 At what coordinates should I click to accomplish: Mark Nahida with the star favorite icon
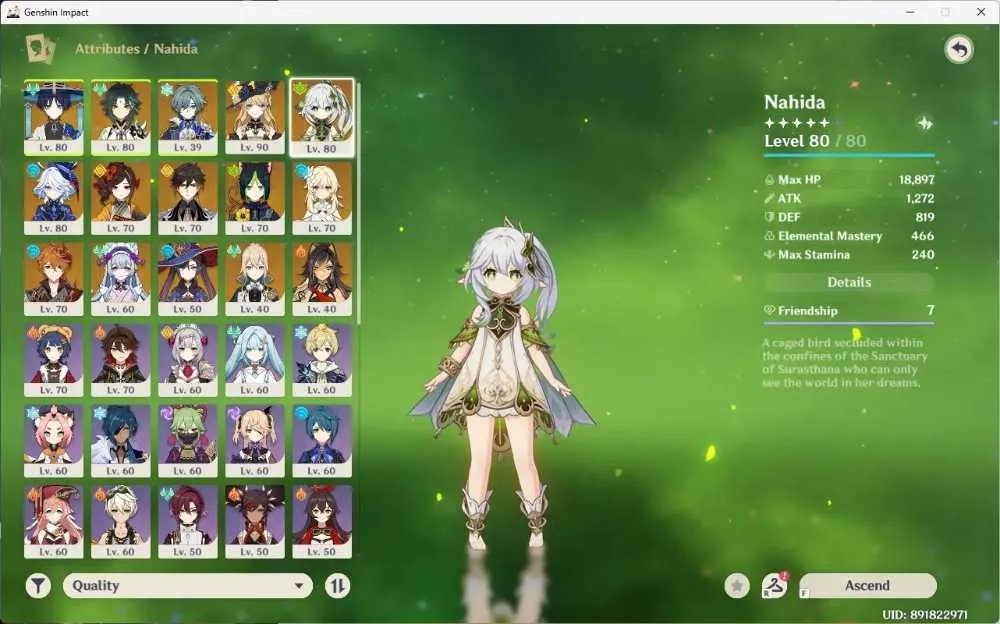coord(737,585)
